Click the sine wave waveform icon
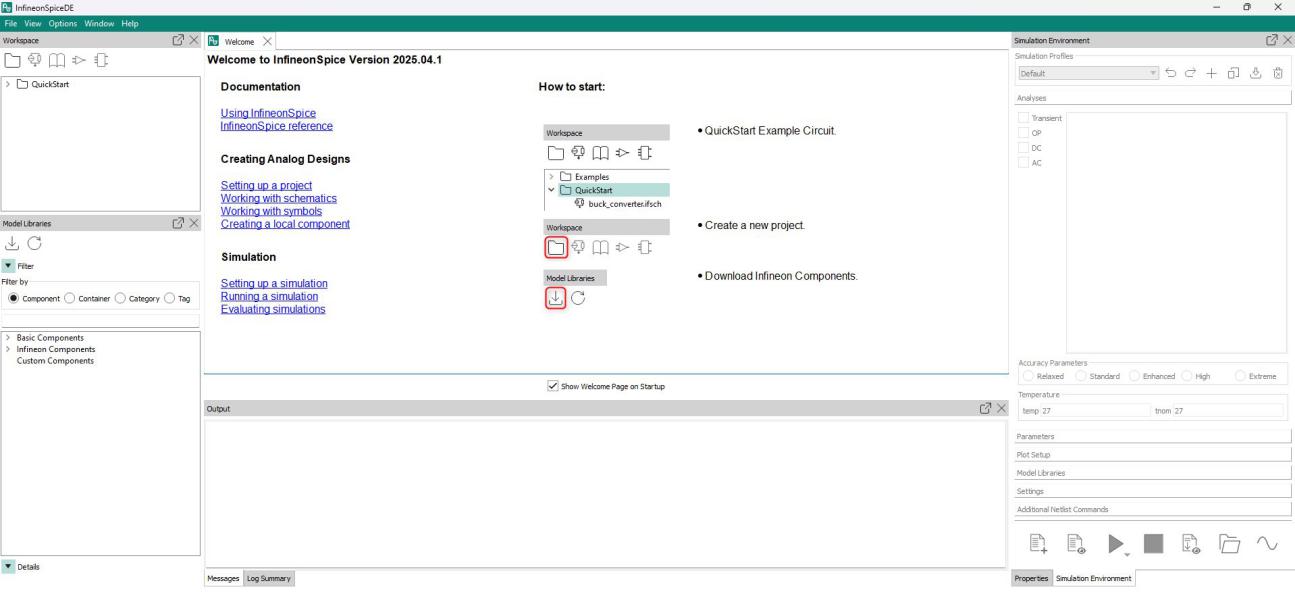 click(1267, 543)
